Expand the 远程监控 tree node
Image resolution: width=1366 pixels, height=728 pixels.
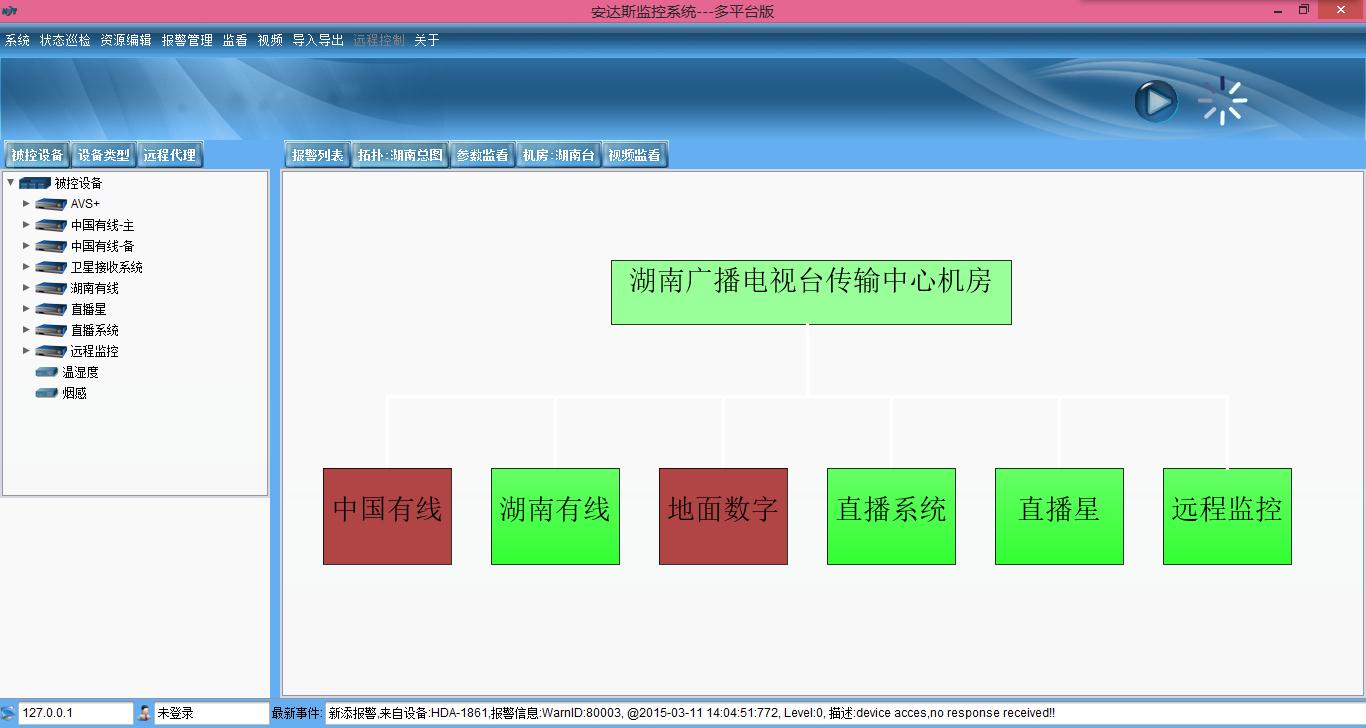(x=26, y=350)
